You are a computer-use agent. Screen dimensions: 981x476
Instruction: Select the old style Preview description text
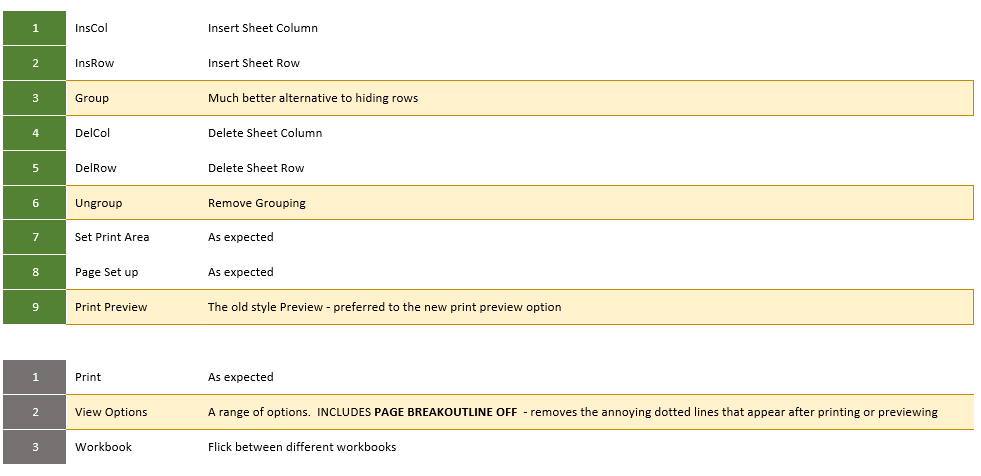(384, 307)
